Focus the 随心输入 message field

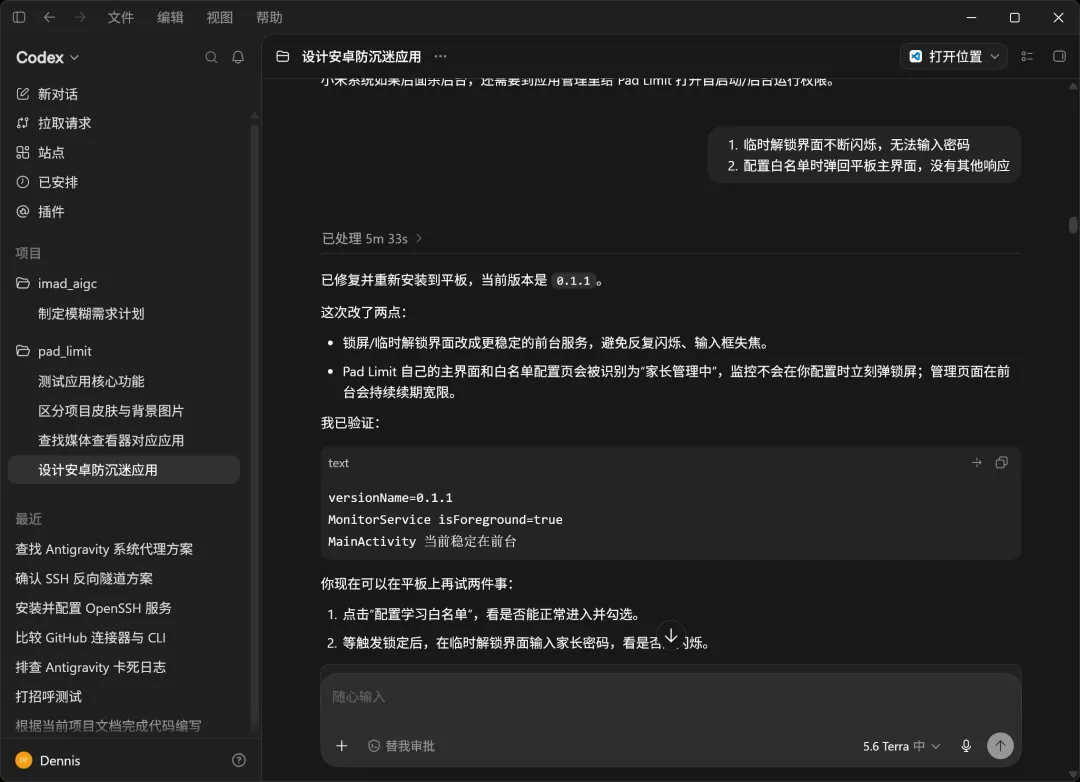pos(671,697)
